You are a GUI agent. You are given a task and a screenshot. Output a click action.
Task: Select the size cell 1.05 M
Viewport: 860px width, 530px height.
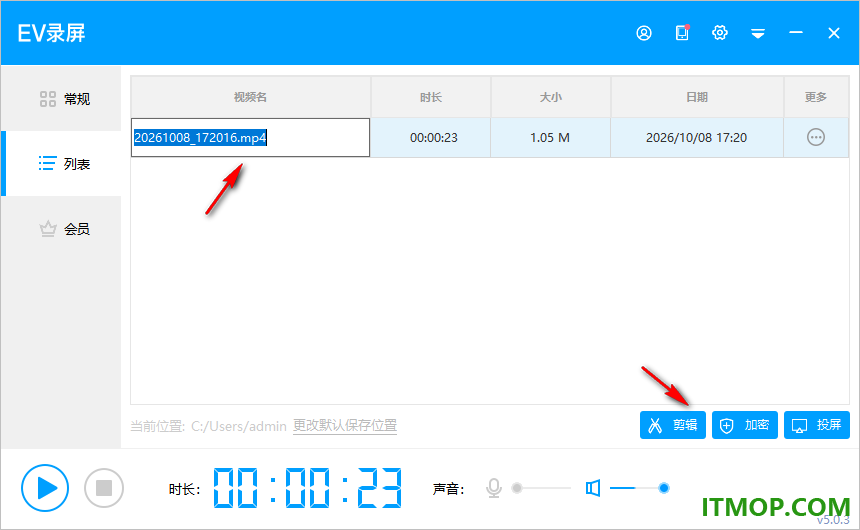point(550,138)
